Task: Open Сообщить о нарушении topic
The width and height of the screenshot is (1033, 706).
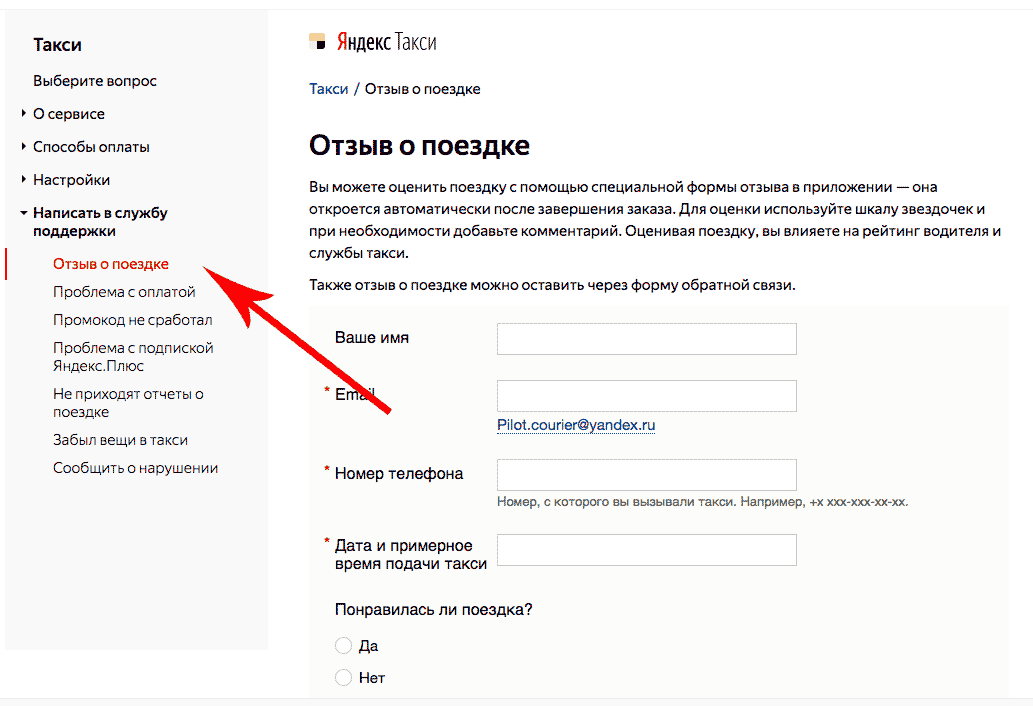Action: tap(135, 468)
